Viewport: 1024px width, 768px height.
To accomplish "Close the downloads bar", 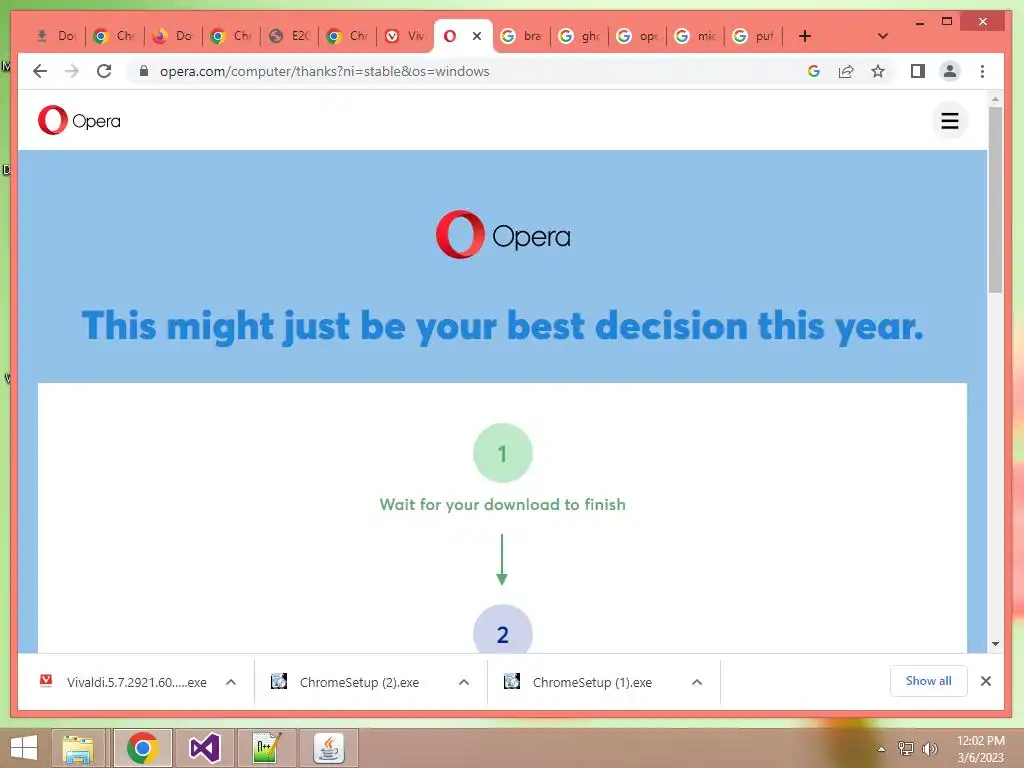I will [x=986, y=681].
